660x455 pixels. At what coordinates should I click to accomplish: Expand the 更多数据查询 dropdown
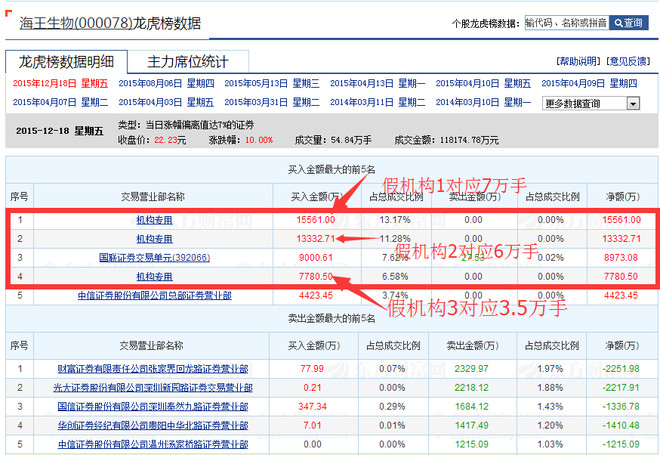point(591,104)
